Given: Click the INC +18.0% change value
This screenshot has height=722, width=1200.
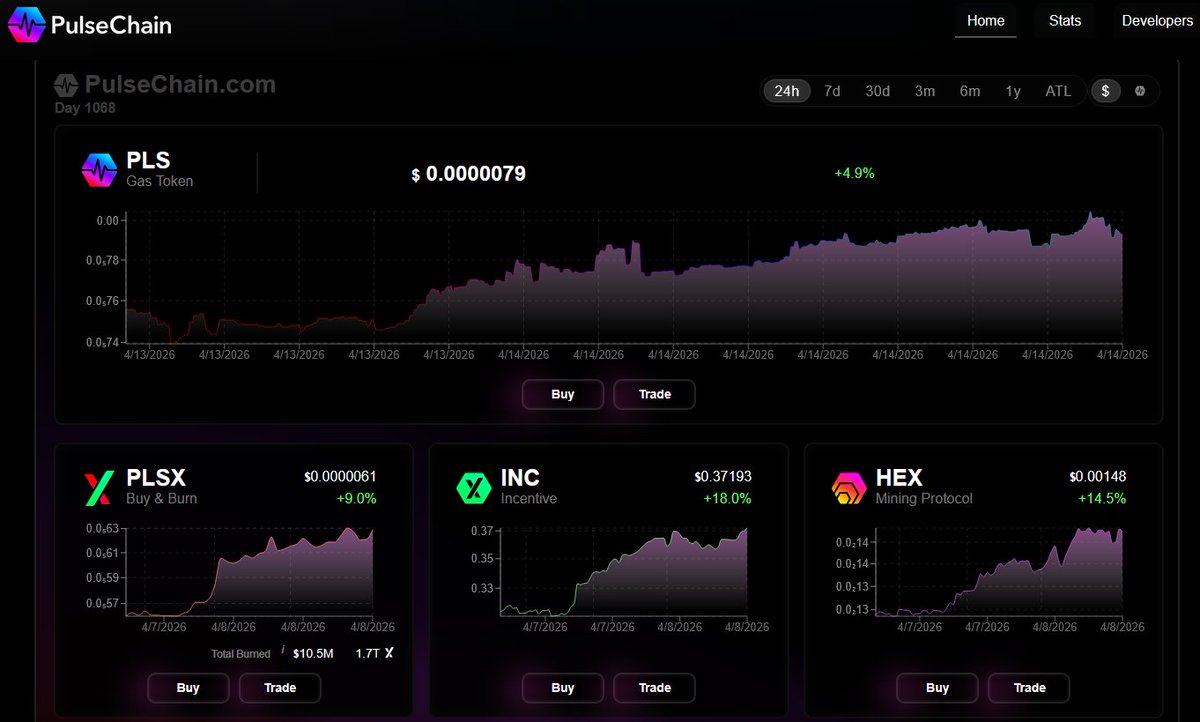Looking at the screenshot, I should (727, 498).
